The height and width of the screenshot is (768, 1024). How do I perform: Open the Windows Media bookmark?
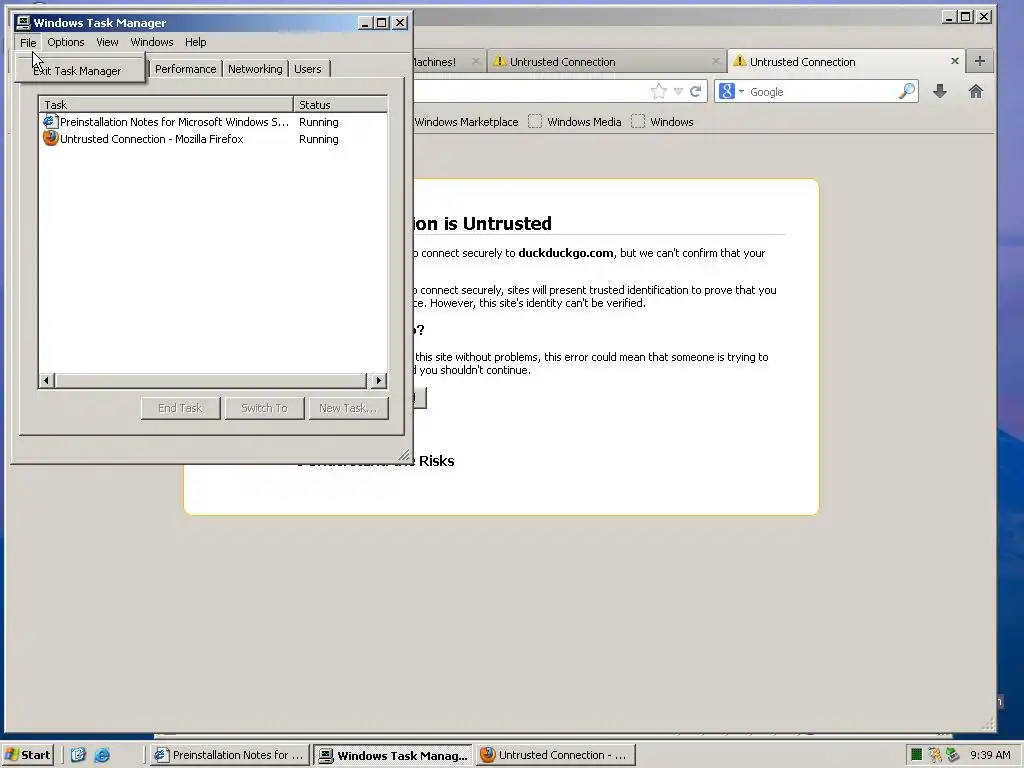click(575, 122)
